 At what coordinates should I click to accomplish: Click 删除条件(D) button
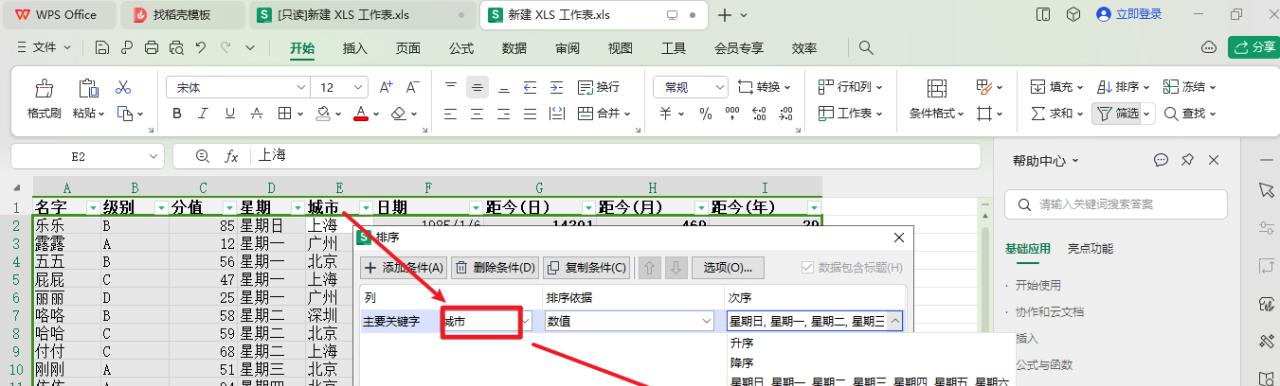coord(496,268)
